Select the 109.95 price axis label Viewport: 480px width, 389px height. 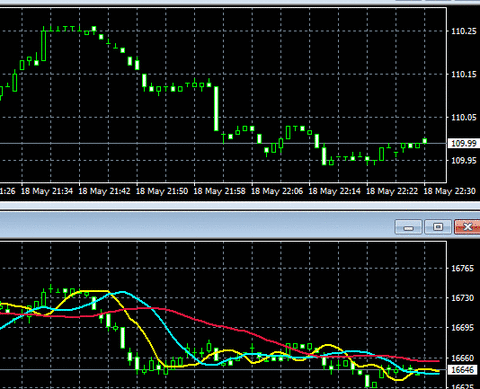[464, 160]
